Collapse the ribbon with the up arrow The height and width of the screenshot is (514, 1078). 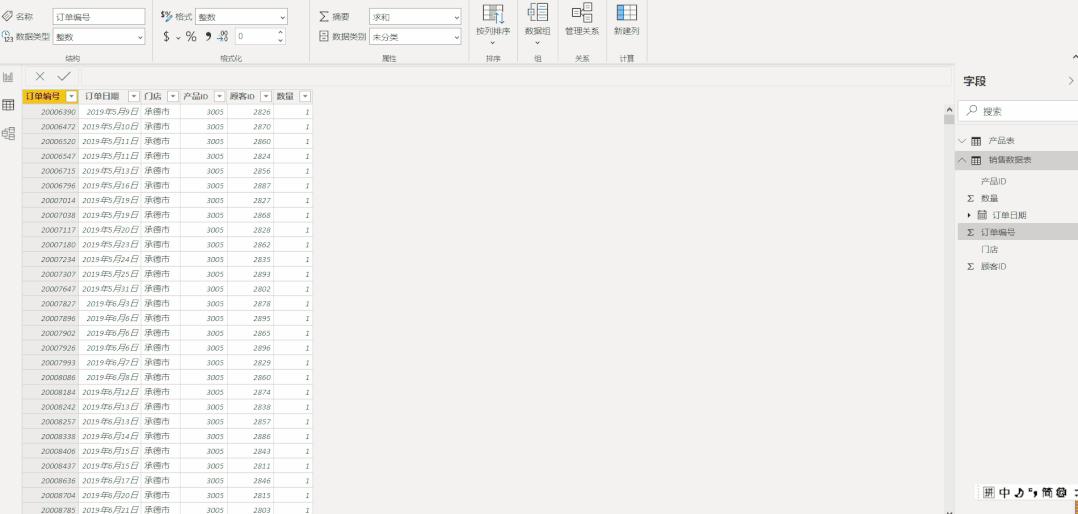click(1075, 57)
